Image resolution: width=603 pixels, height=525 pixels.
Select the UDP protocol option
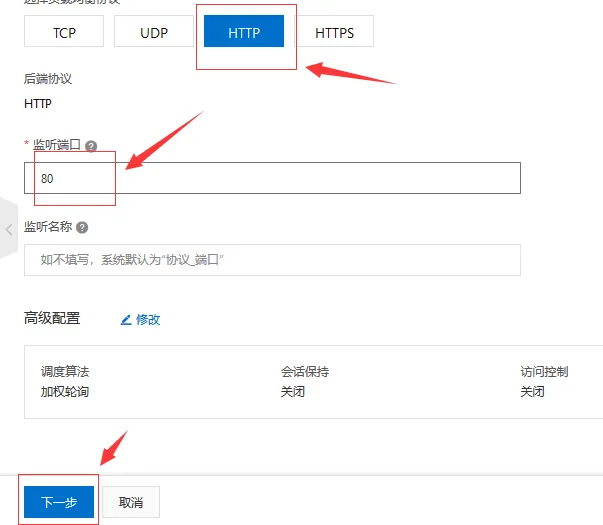click(154, 31)
